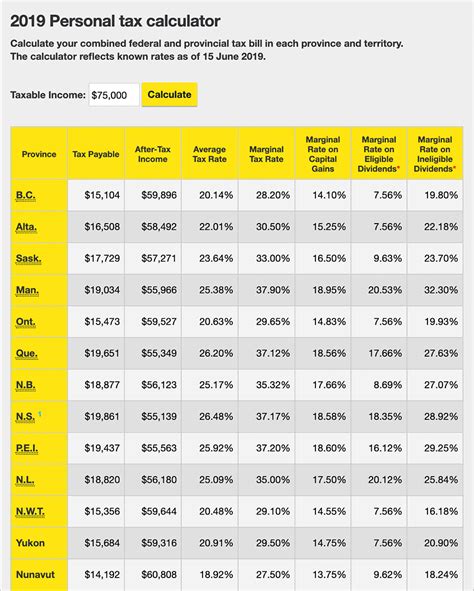Image resolution: width=474 pixels, height=591 pixels.
Task: Click the Ont. province link
Action: (x=26, y=322)
